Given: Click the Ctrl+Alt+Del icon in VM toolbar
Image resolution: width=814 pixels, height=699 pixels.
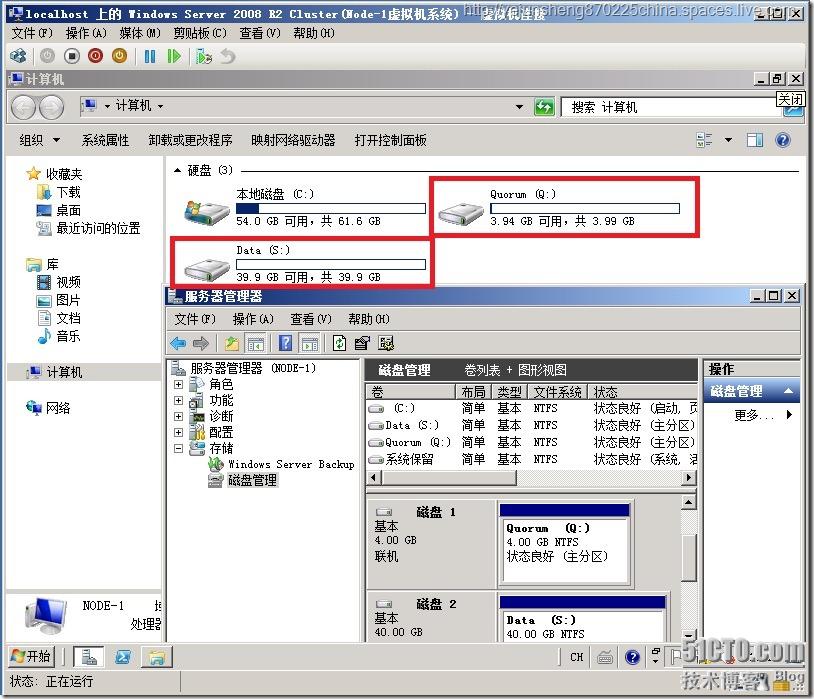Looking at the screenshot, I should (x=18, y=56).
